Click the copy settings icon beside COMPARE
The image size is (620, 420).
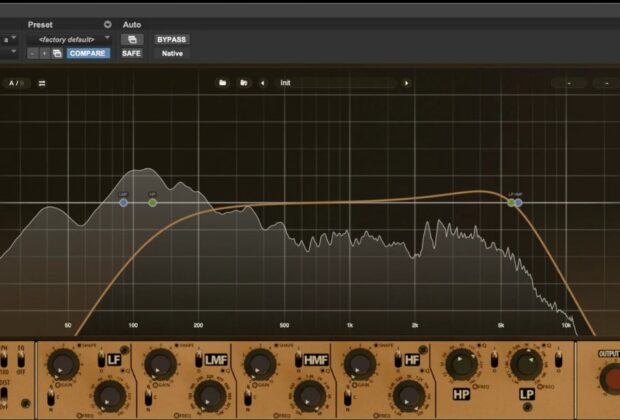point(57,53)
